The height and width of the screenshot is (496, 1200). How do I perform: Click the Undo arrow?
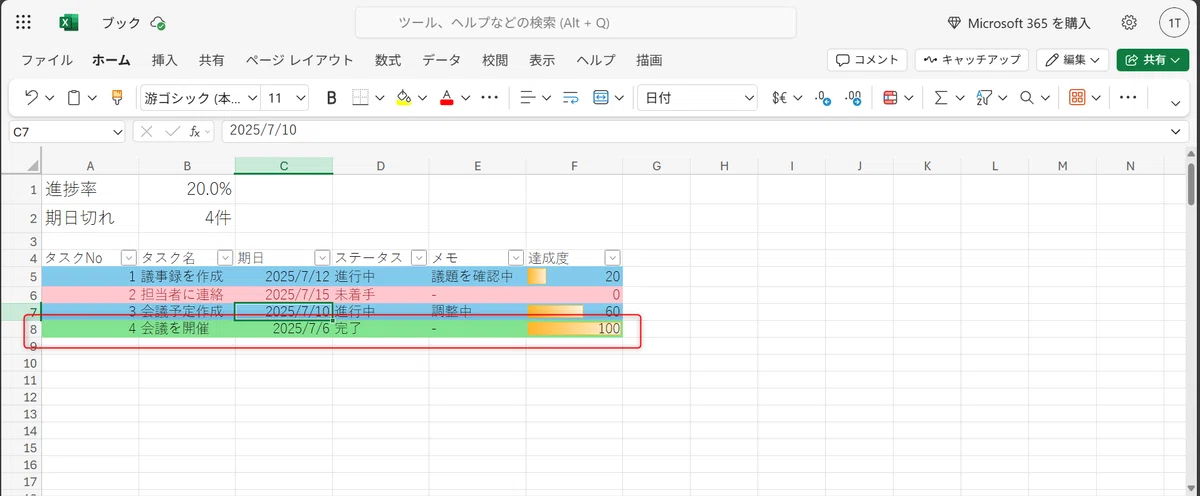click(x=31, y=98)
